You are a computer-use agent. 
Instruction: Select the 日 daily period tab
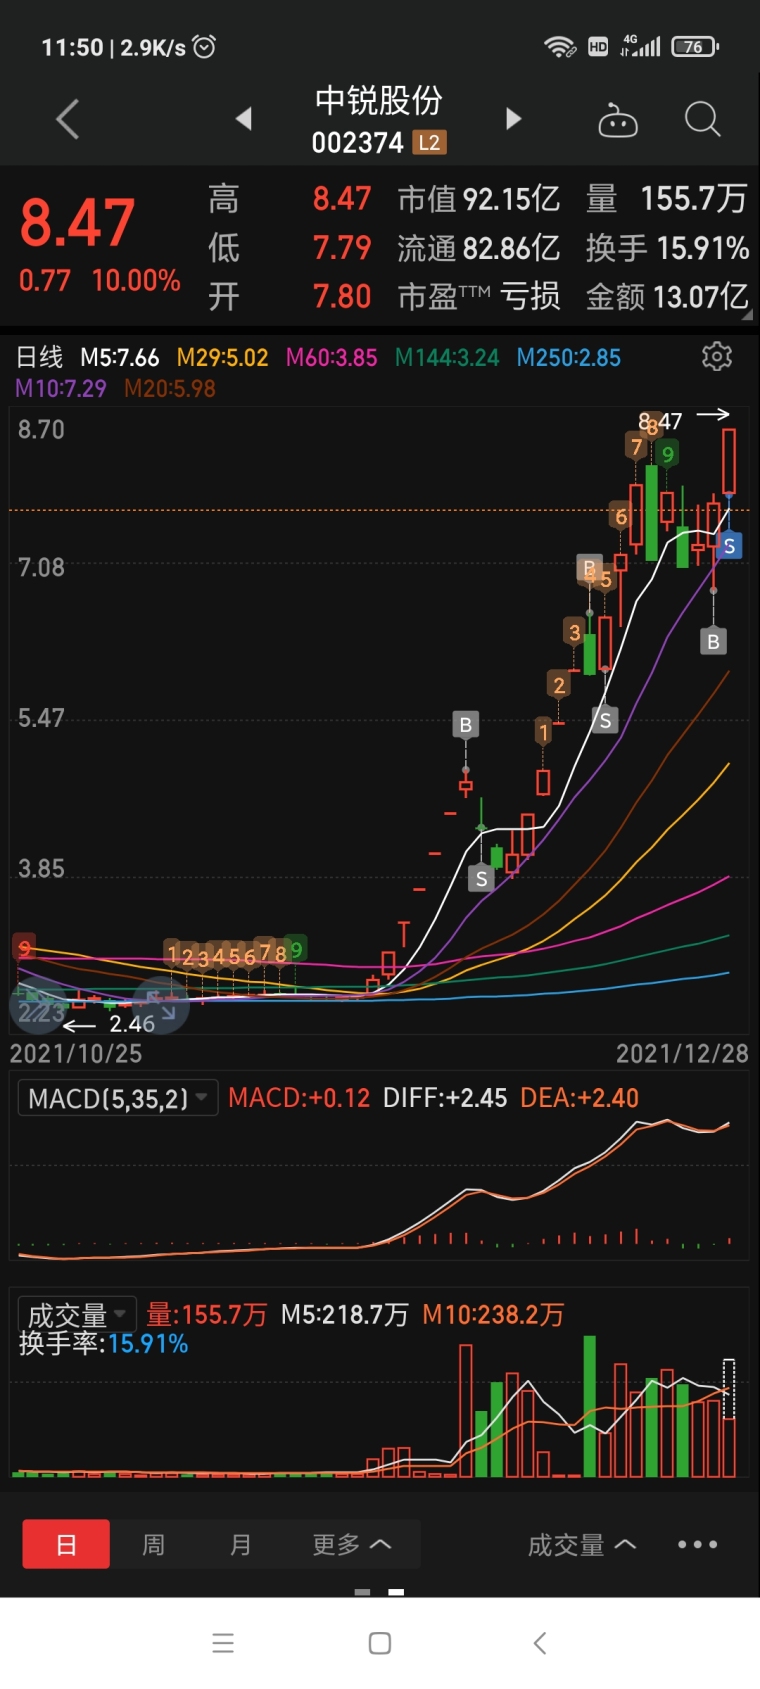coord(66,1544)
